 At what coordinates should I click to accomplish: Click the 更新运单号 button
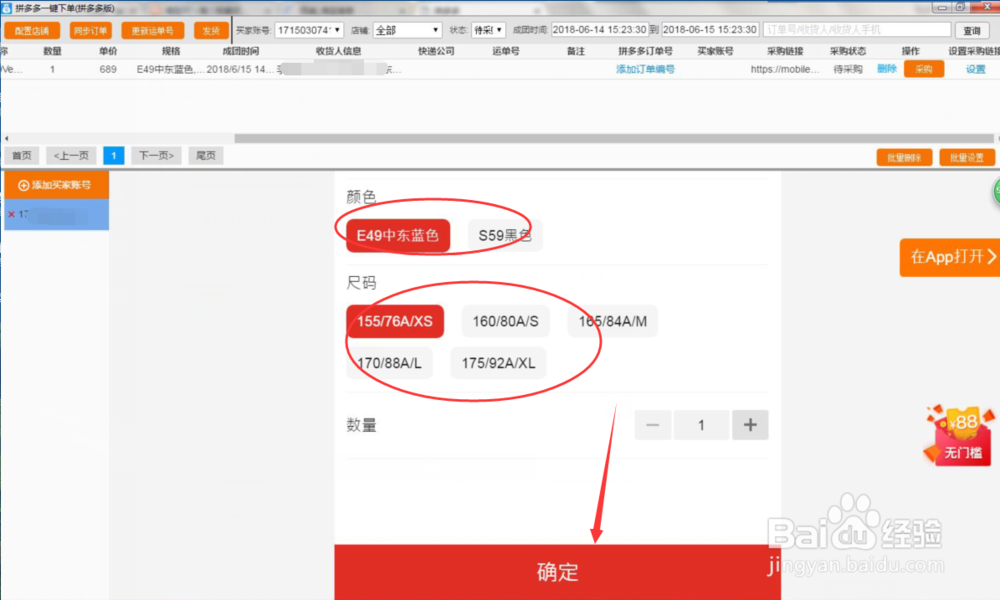(152, 30)
